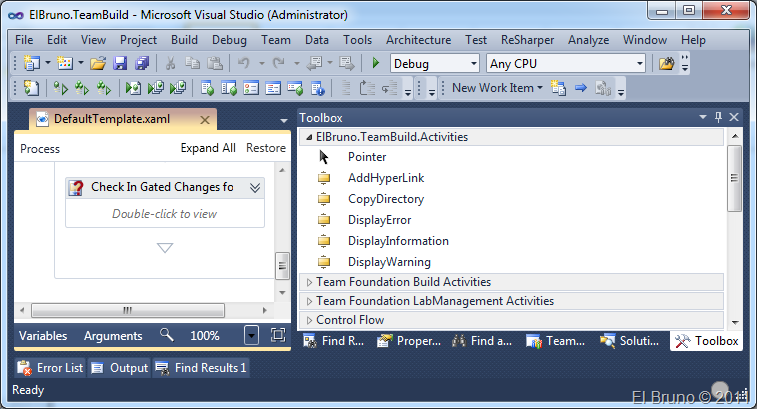Collapse the ElBruno.TeamBuild.Activities group
The height and width of the screenshot is (409, 757).
coord(309,137)
